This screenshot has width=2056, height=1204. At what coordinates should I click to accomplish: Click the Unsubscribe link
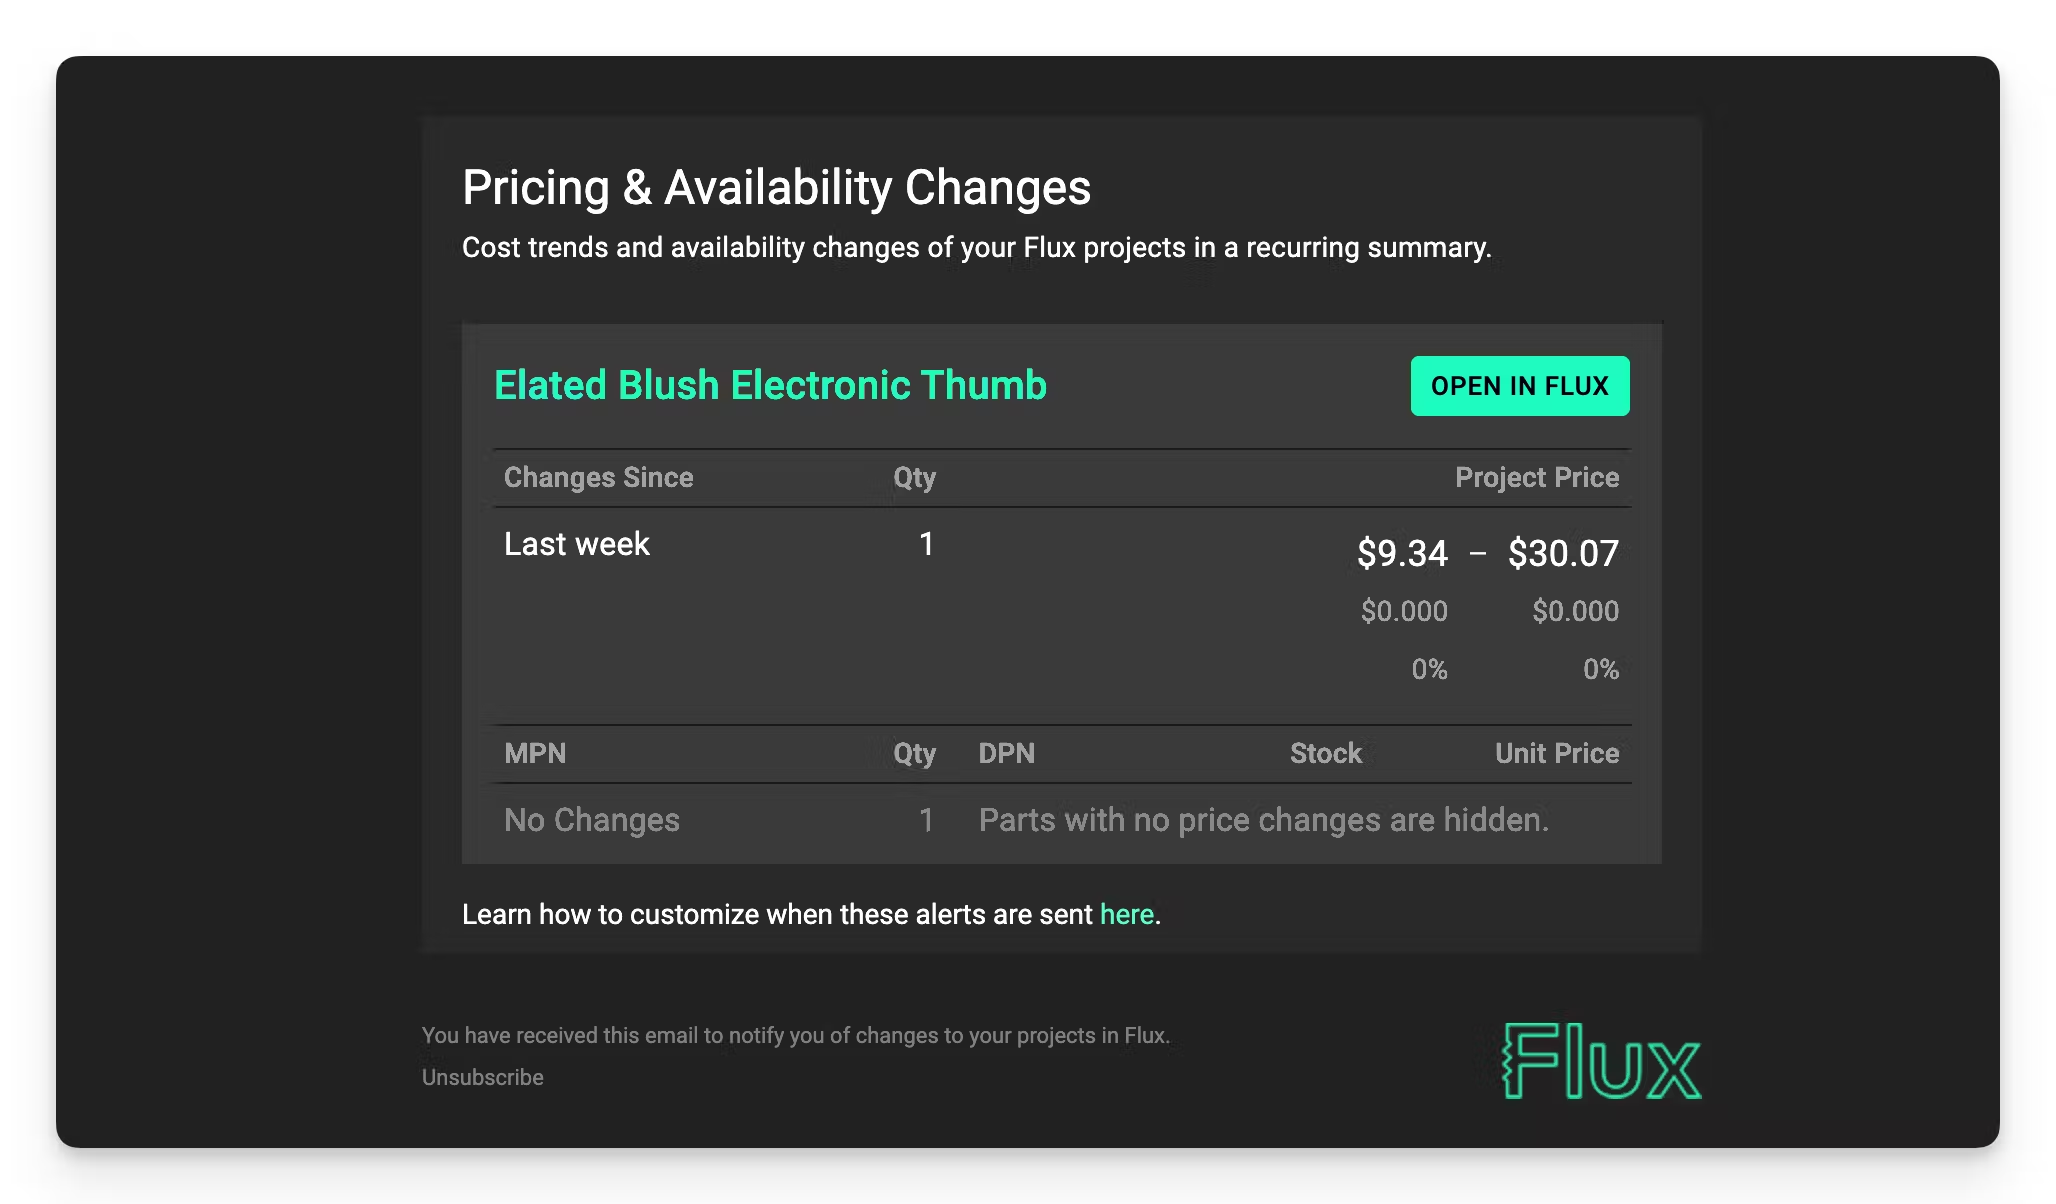(483, 1077)
